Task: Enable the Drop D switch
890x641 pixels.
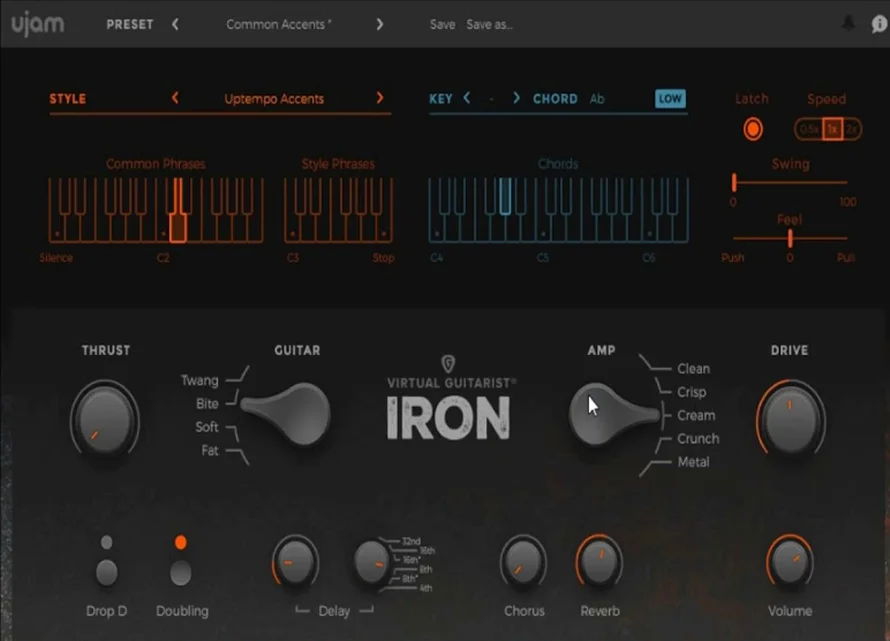Action: tap(106, 571)
